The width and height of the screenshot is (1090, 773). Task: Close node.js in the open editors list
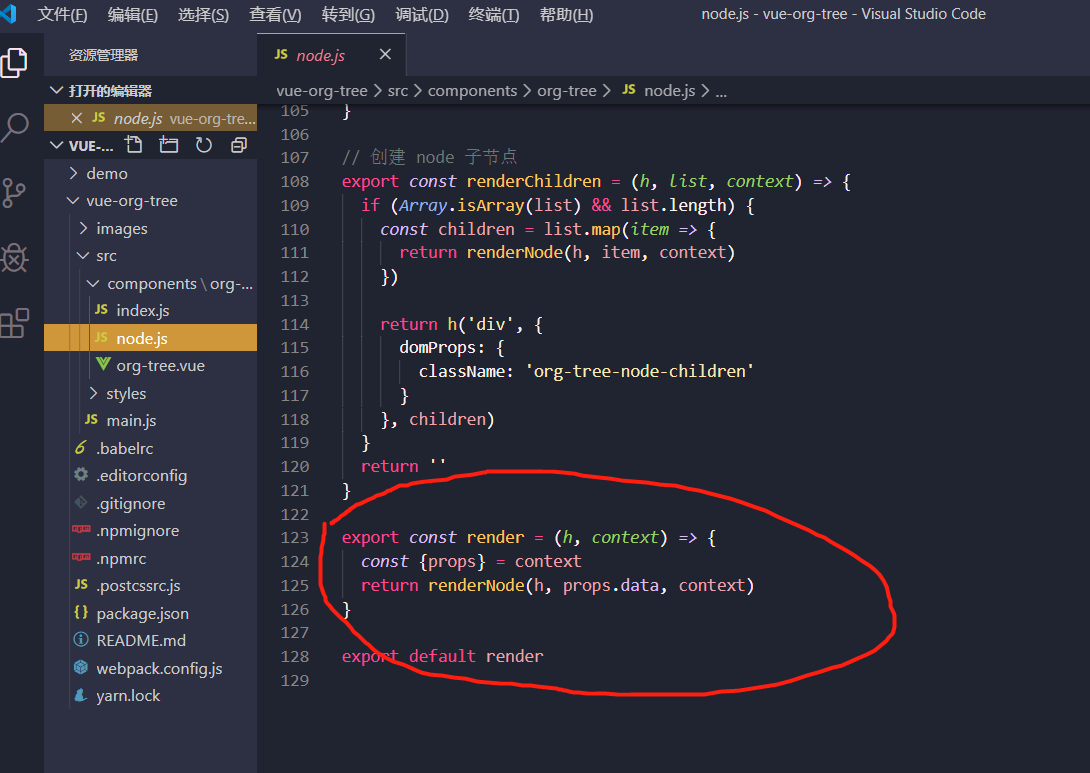click(76, 118)
